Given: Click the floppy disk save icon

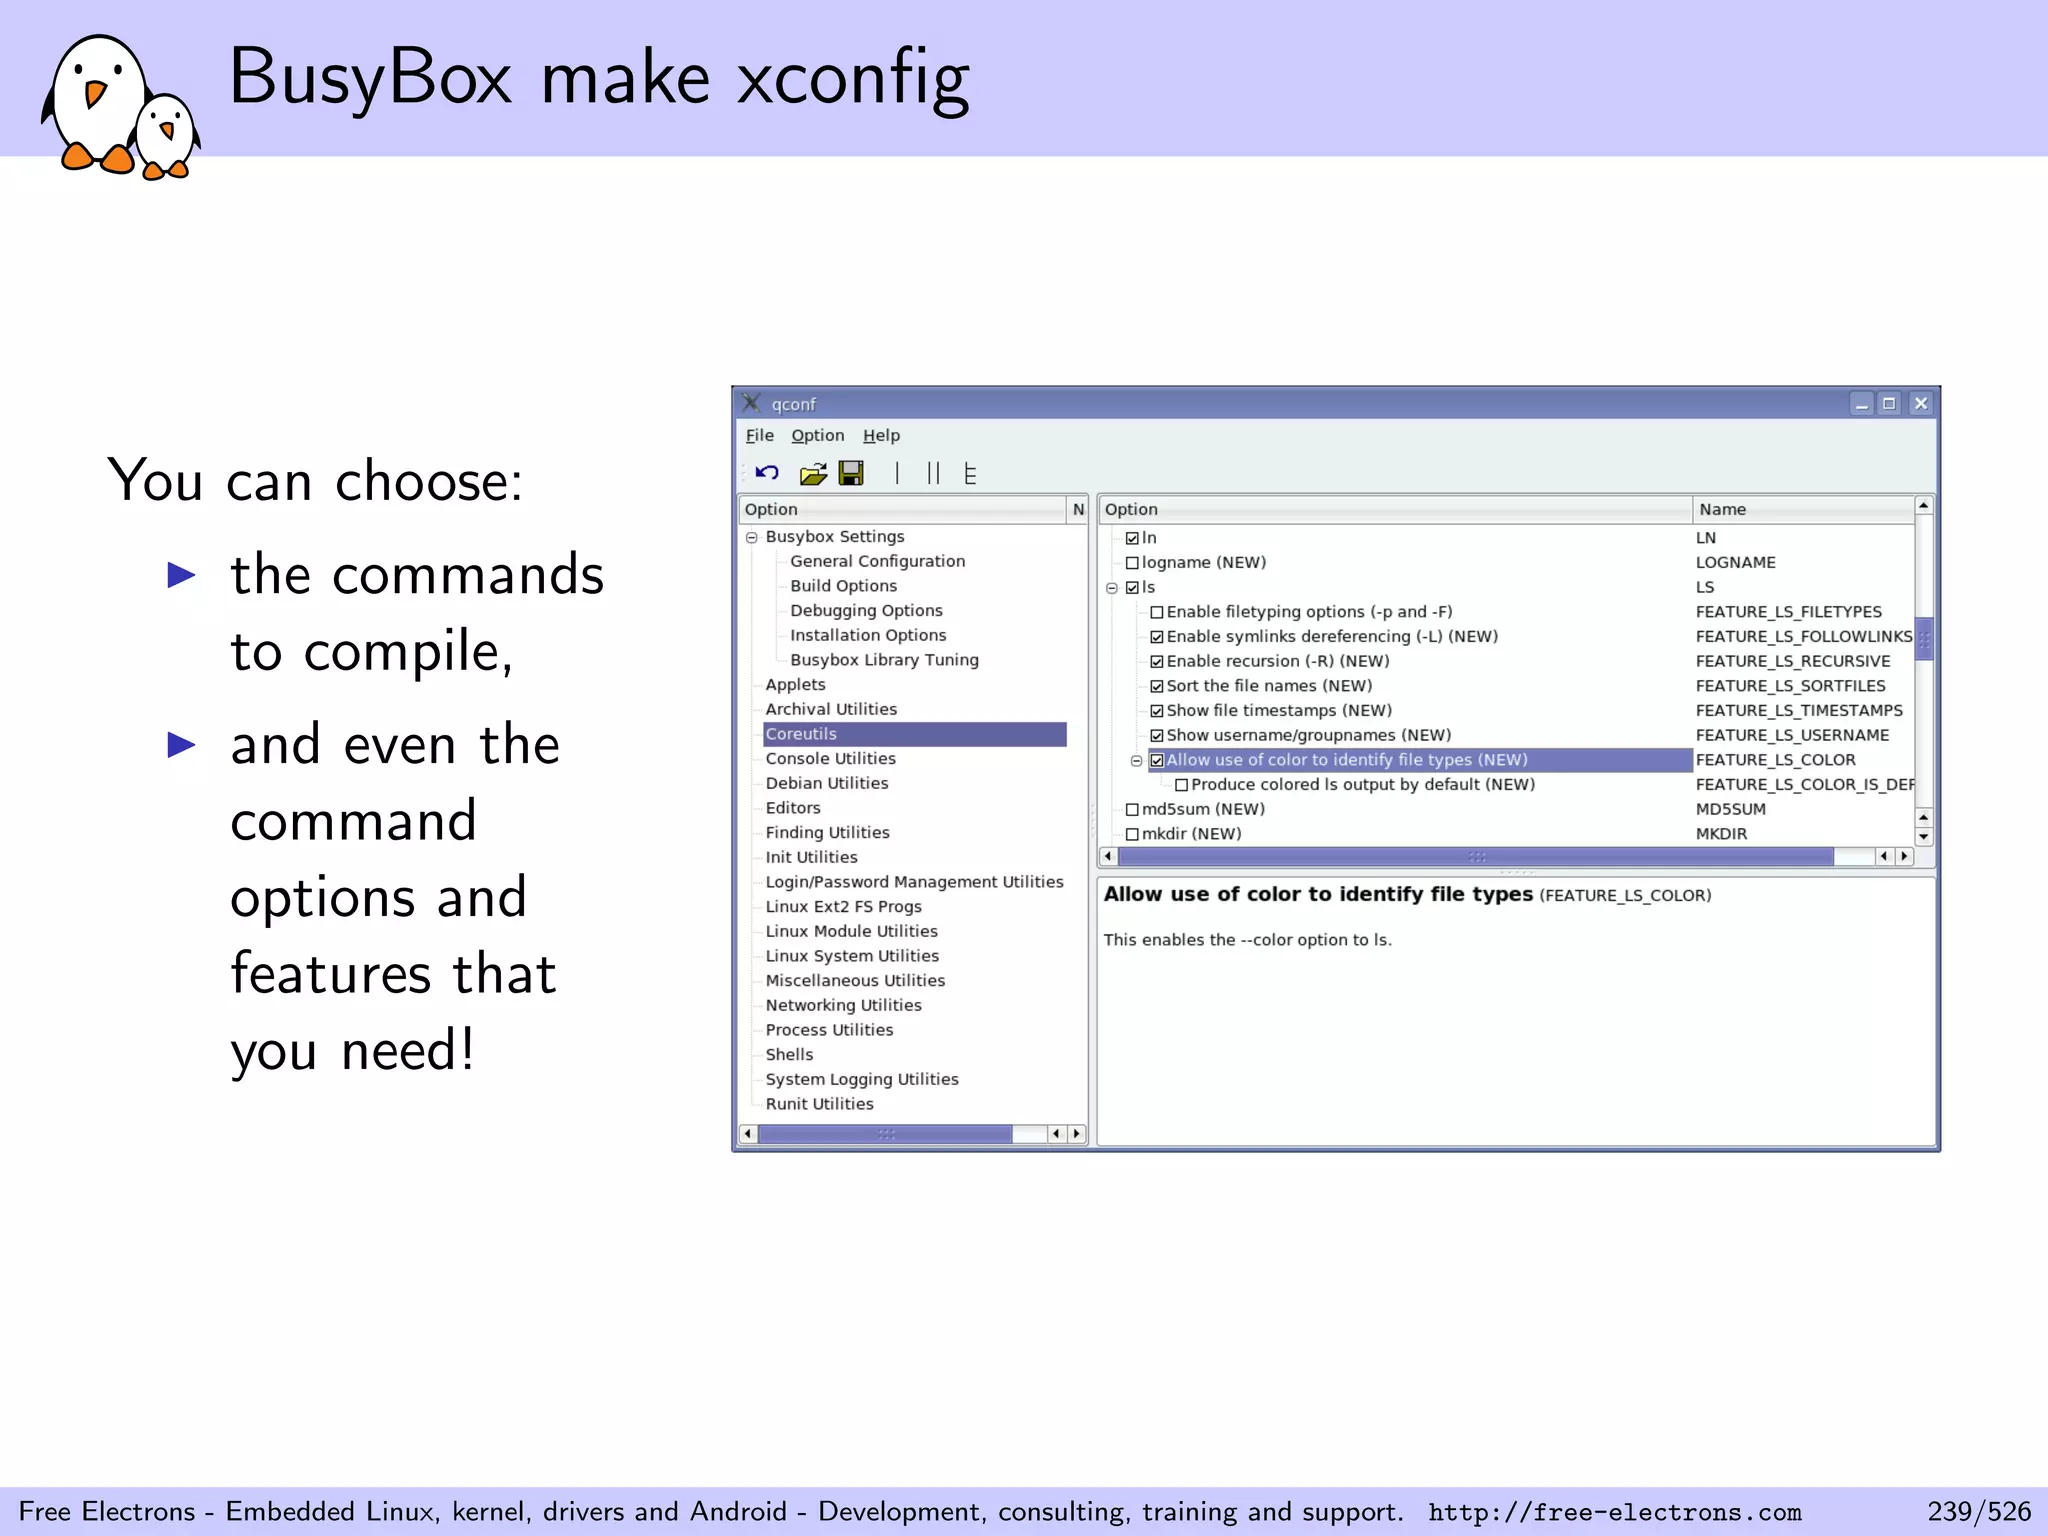Looking at the screenshot, I should 851,473.
